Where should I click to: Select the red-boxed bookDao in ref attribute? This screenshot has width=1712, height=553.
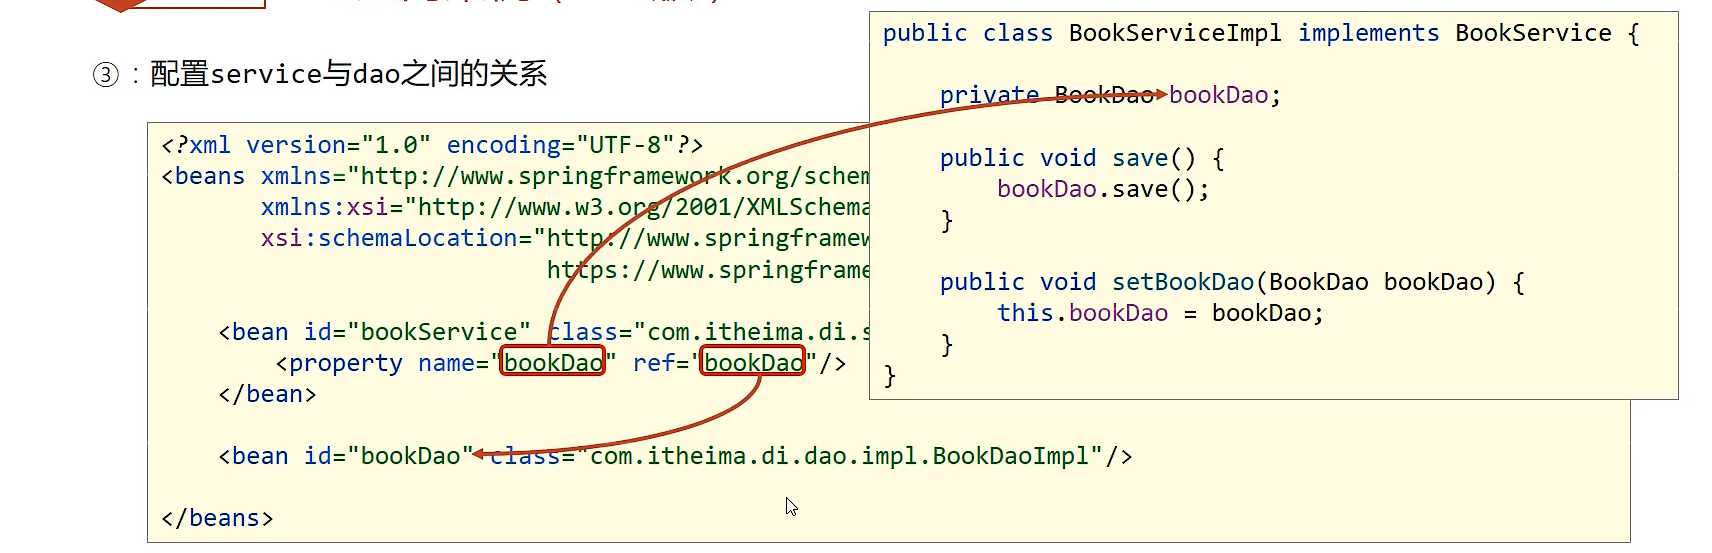pos(753,362)
